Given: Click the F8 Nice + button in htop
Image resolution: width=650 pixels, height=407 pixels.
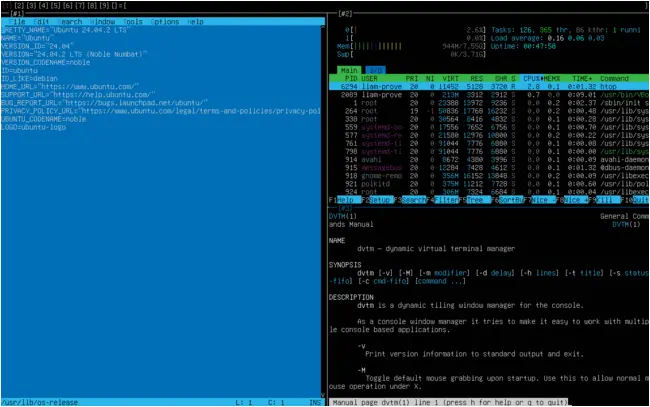Looking at the screenshot, I should click(572, 200).
